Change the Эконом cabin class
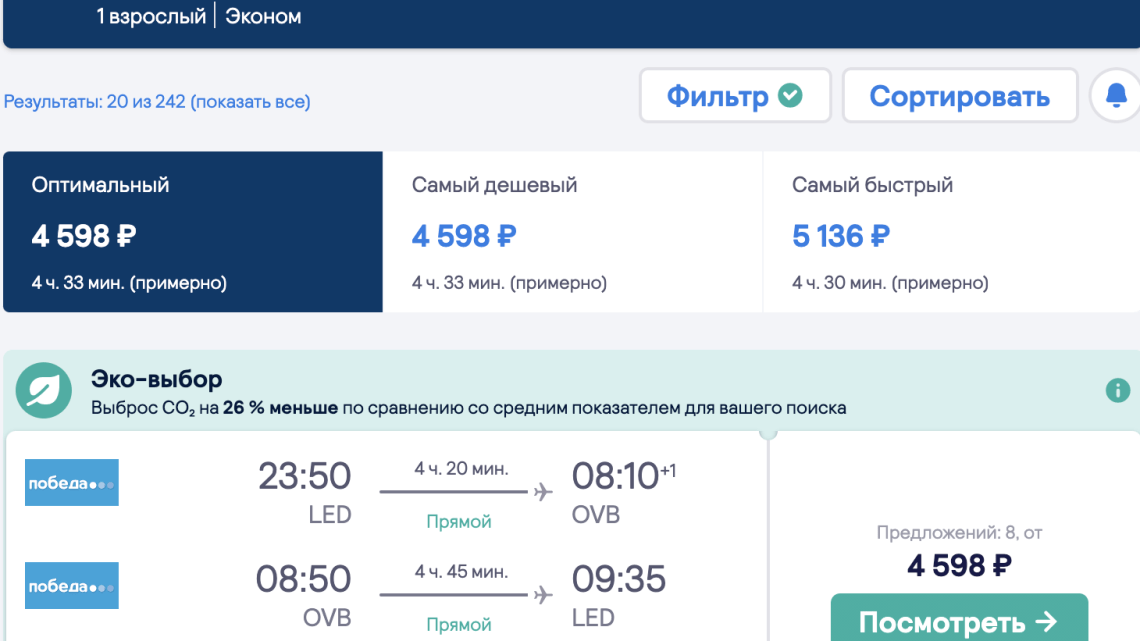Image resolution: width=1140 pixels, height=641 pixels. pyautogui.click(x=263, y=17)
